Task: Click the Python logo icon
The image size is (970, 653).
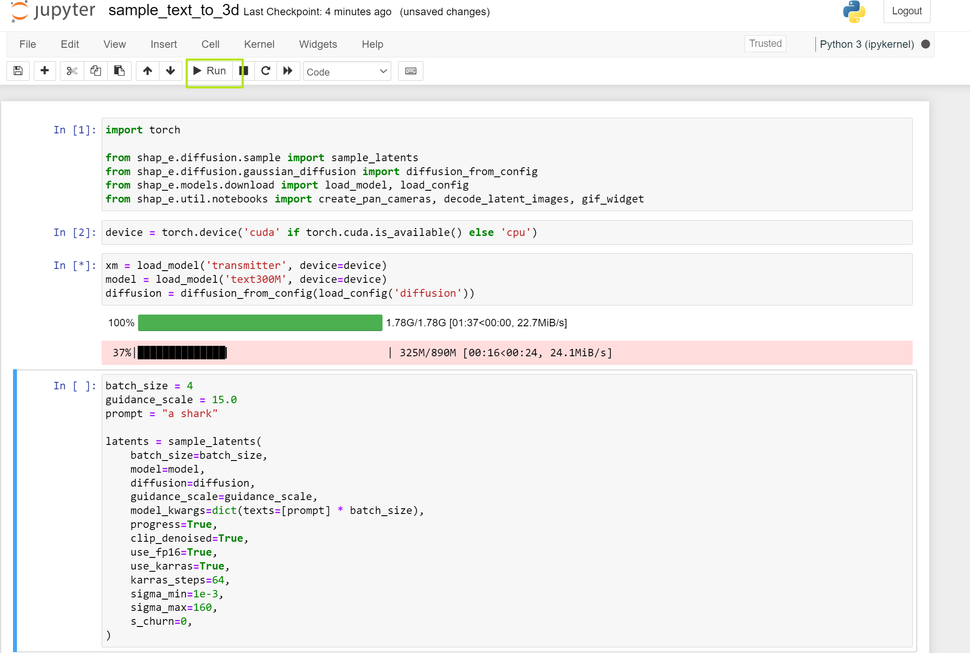Action: click(854, 11)
